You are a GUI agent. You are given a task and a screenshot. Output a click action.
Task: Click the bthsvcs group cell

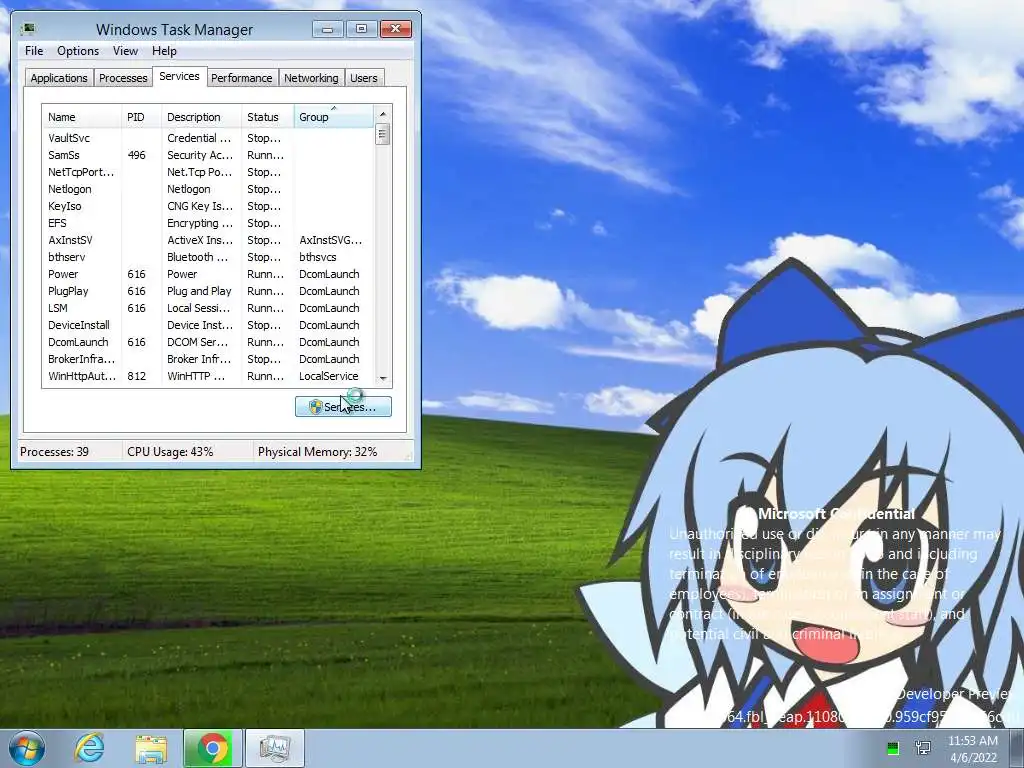coord(318,257)
